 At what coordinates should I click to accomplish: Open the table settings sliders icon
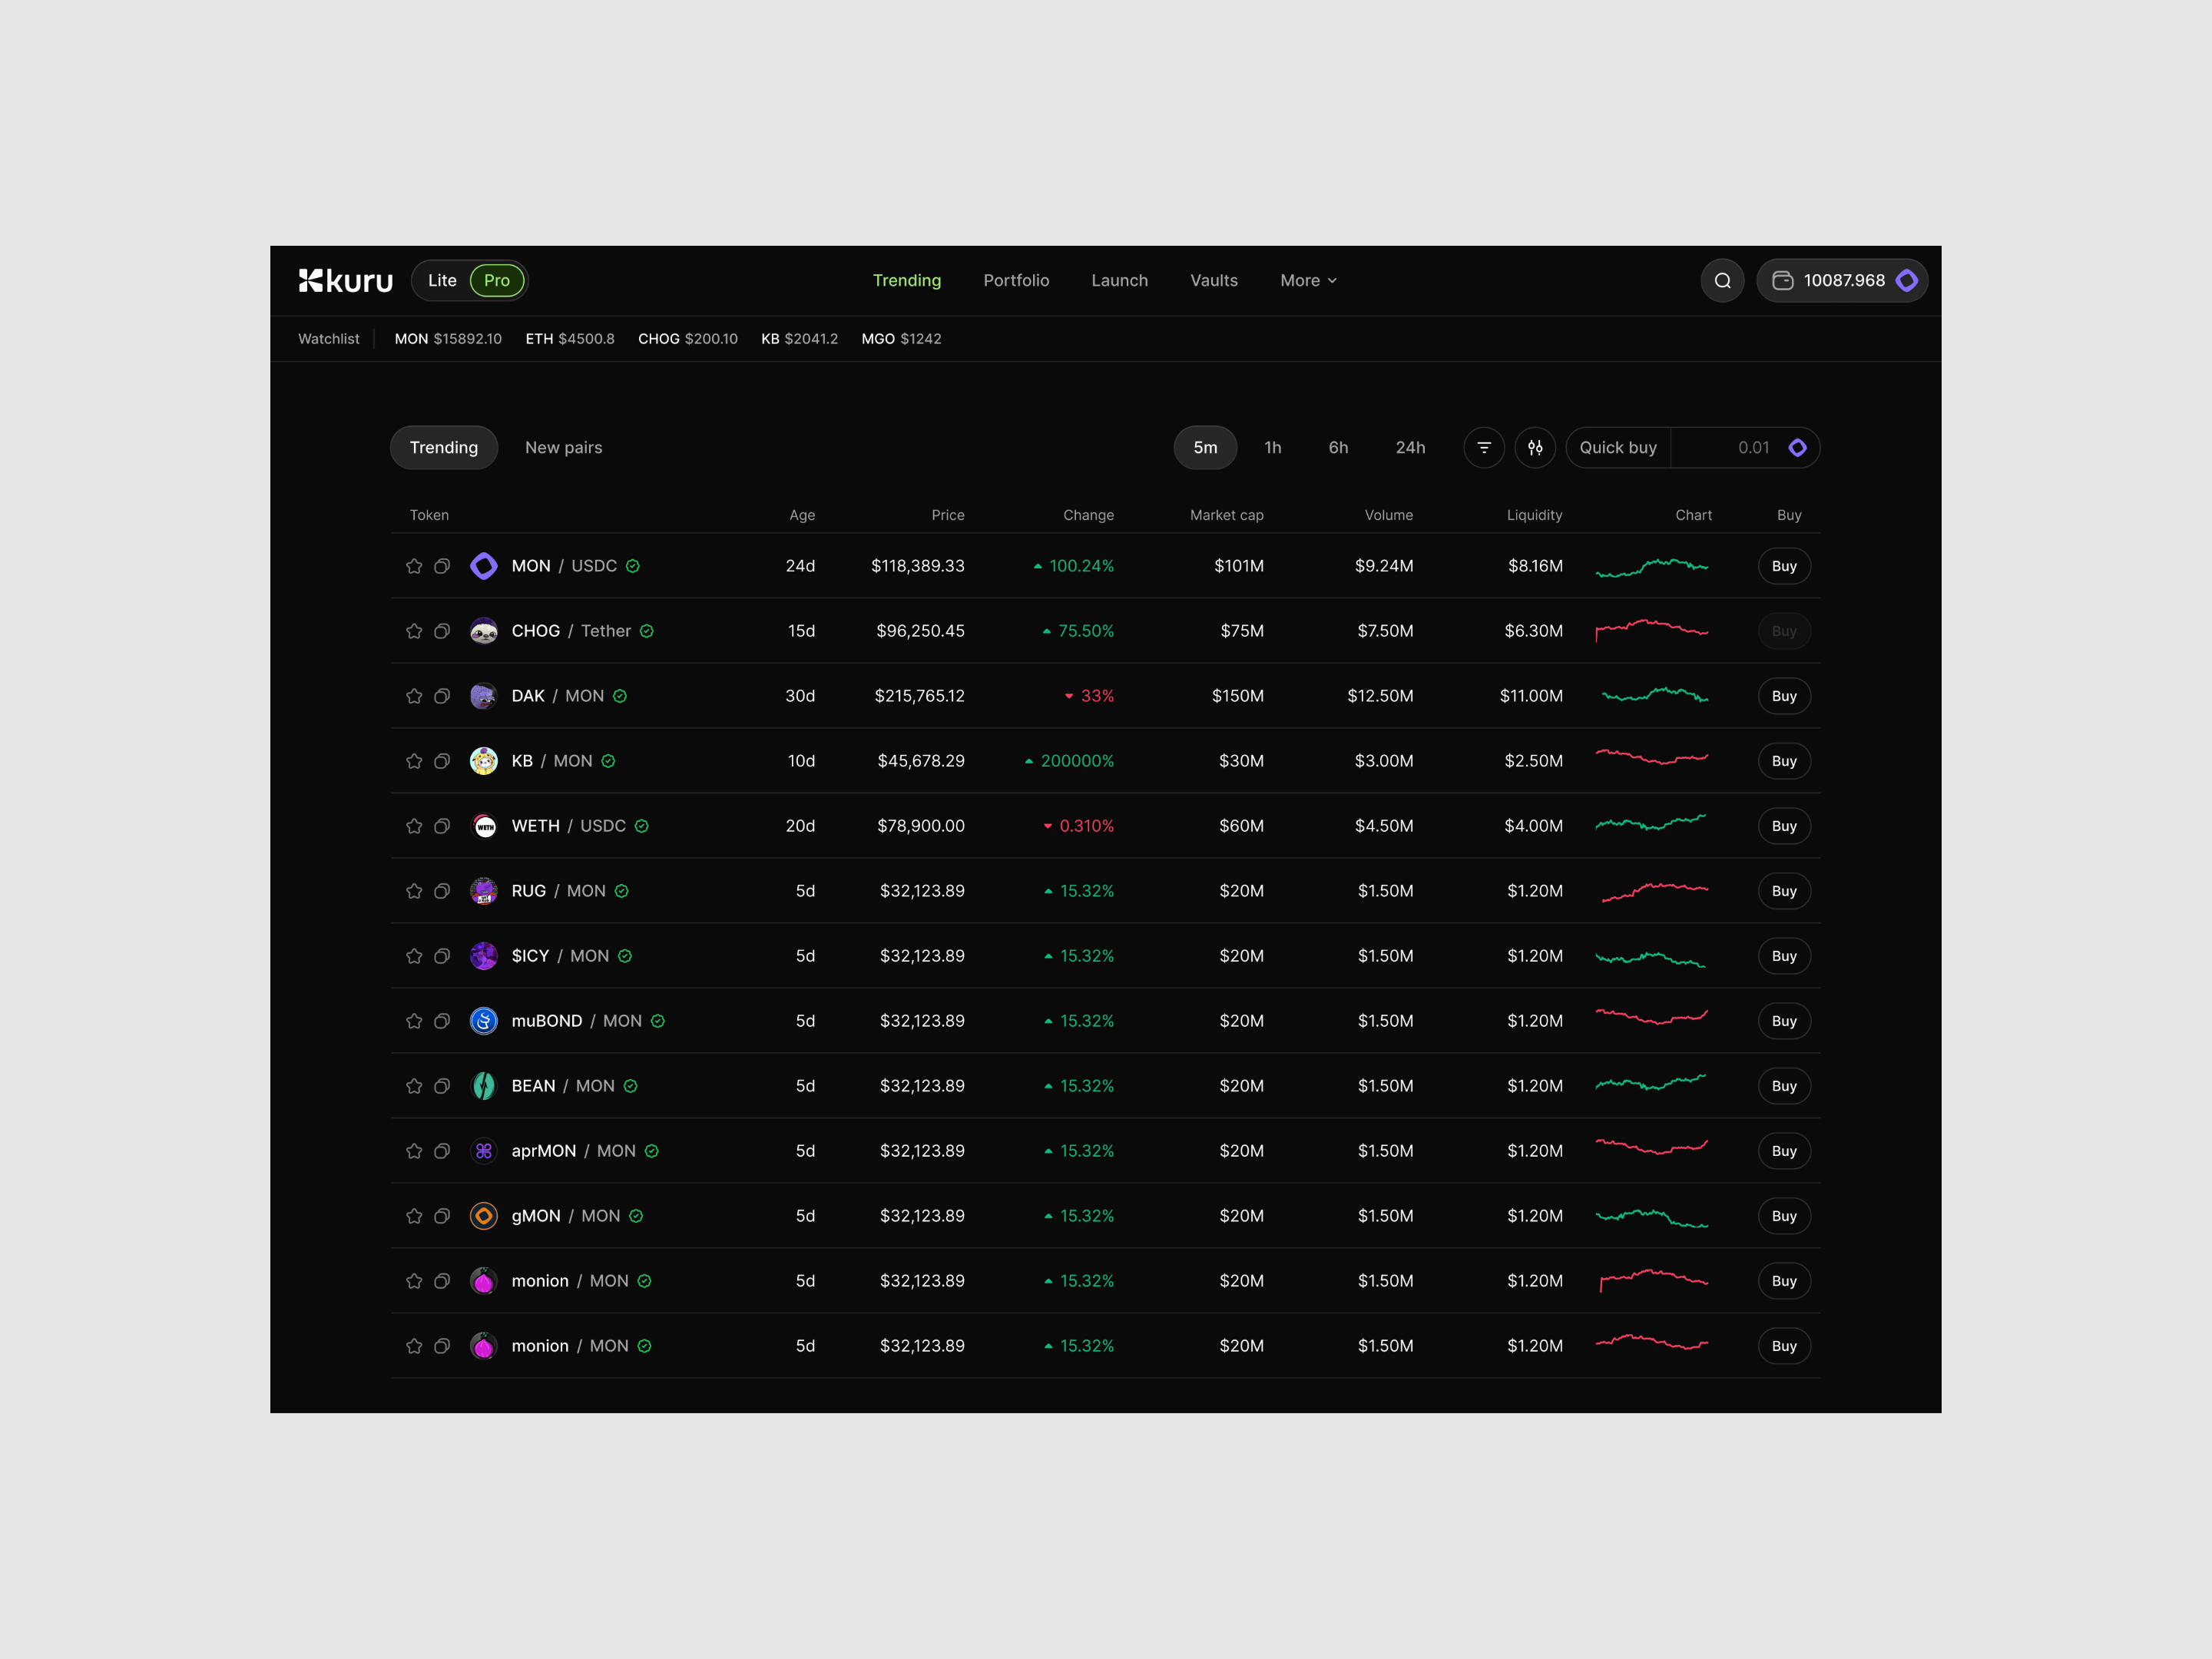pyautogui.click(x=1535, y=448)
